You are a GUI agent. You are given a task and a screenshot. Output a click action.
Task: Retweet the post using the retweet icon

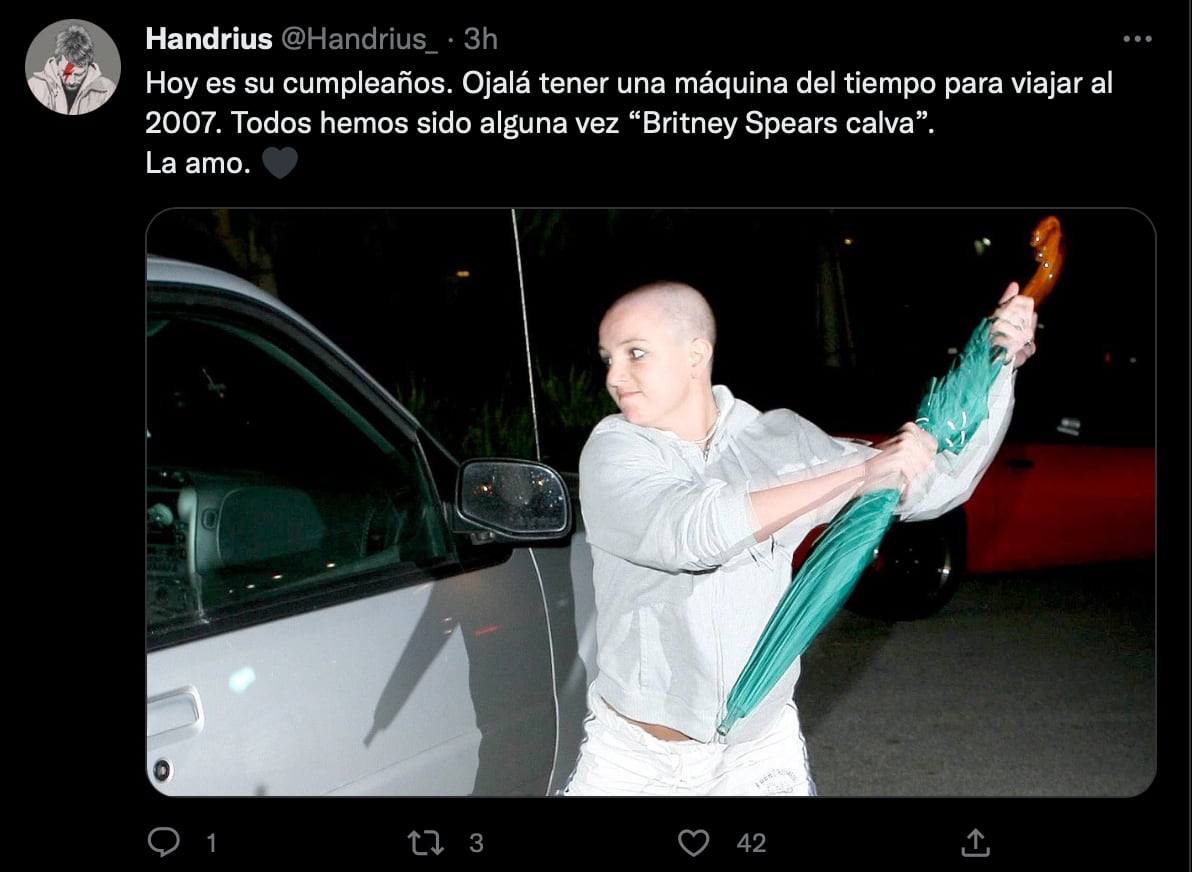[x=426, y=842]
